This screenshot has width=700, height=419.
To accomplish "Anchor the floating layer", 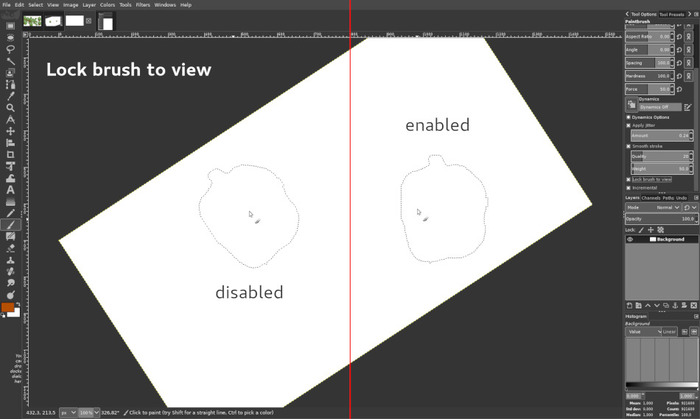I will click(x=675, y=305).
